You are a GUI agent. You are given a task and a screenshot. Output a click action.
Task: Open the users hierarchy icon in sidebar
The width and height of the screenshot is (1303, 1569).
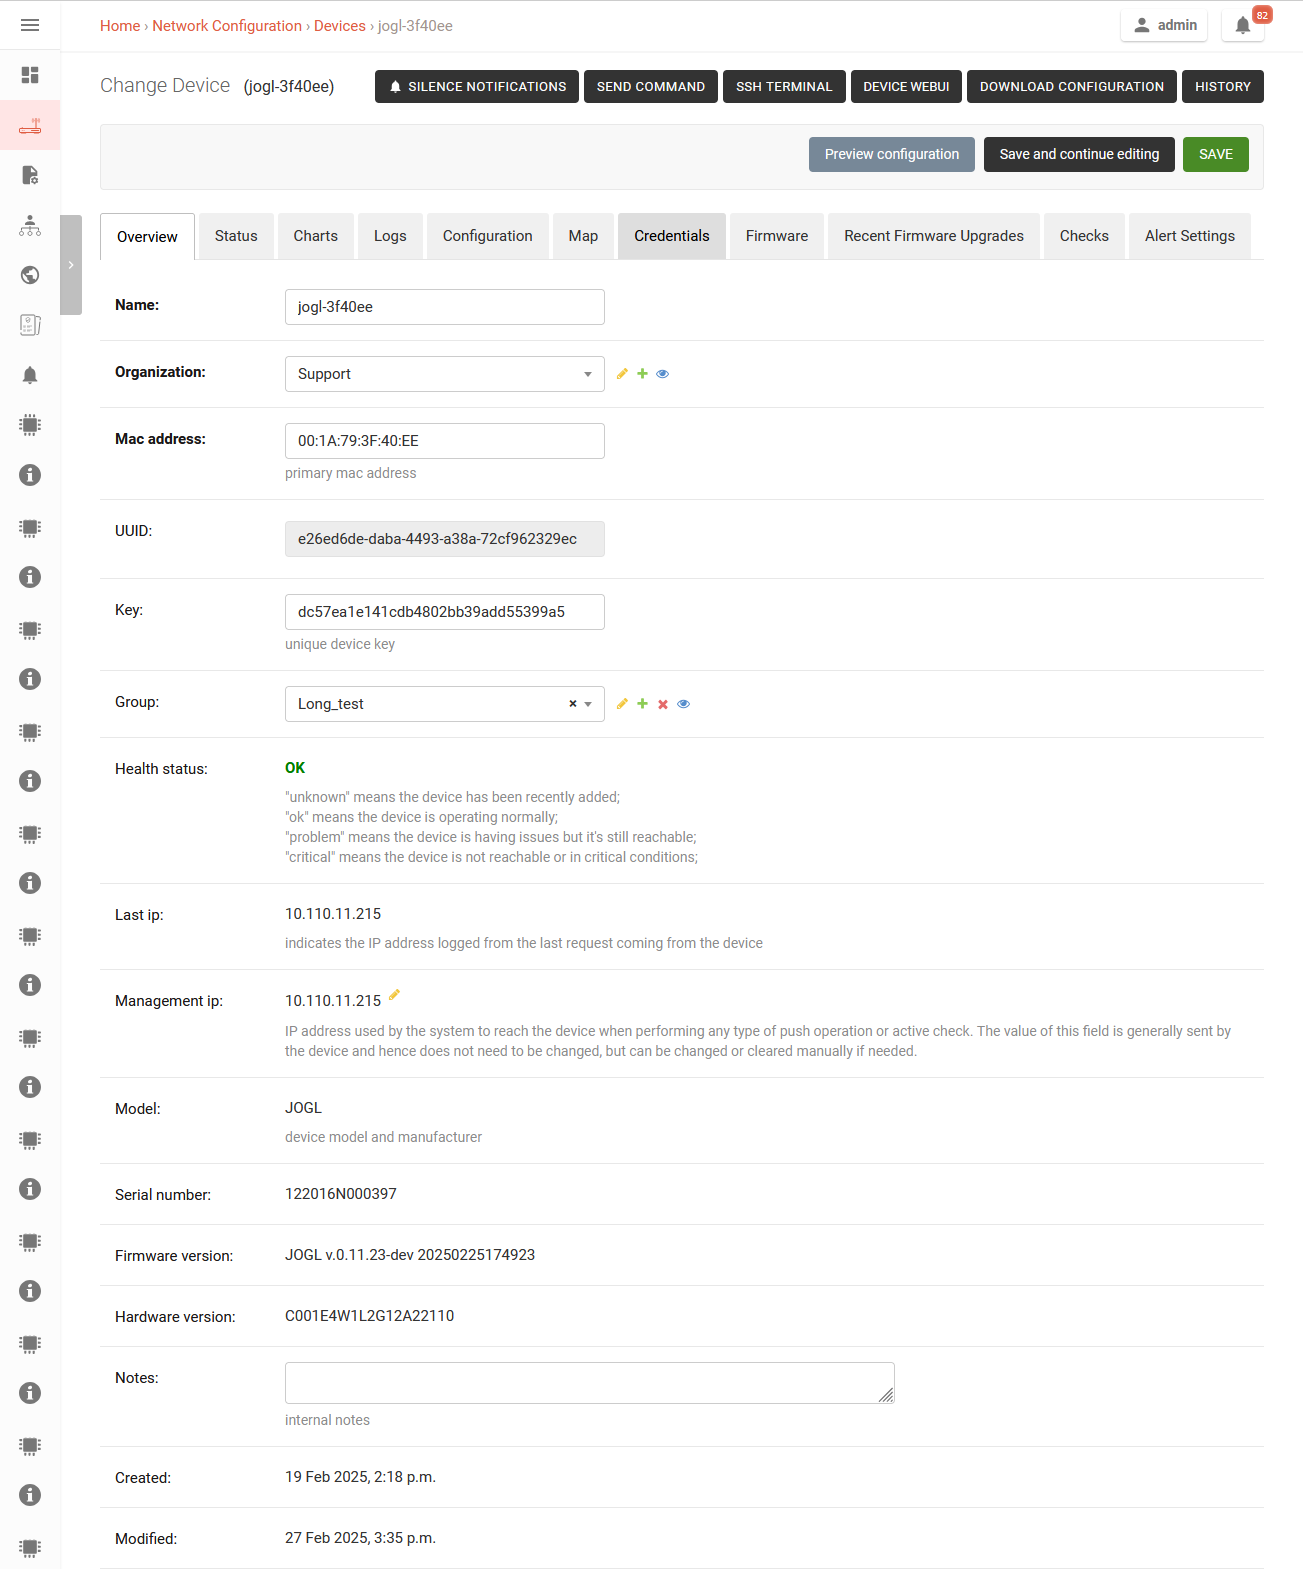point(30,225)
